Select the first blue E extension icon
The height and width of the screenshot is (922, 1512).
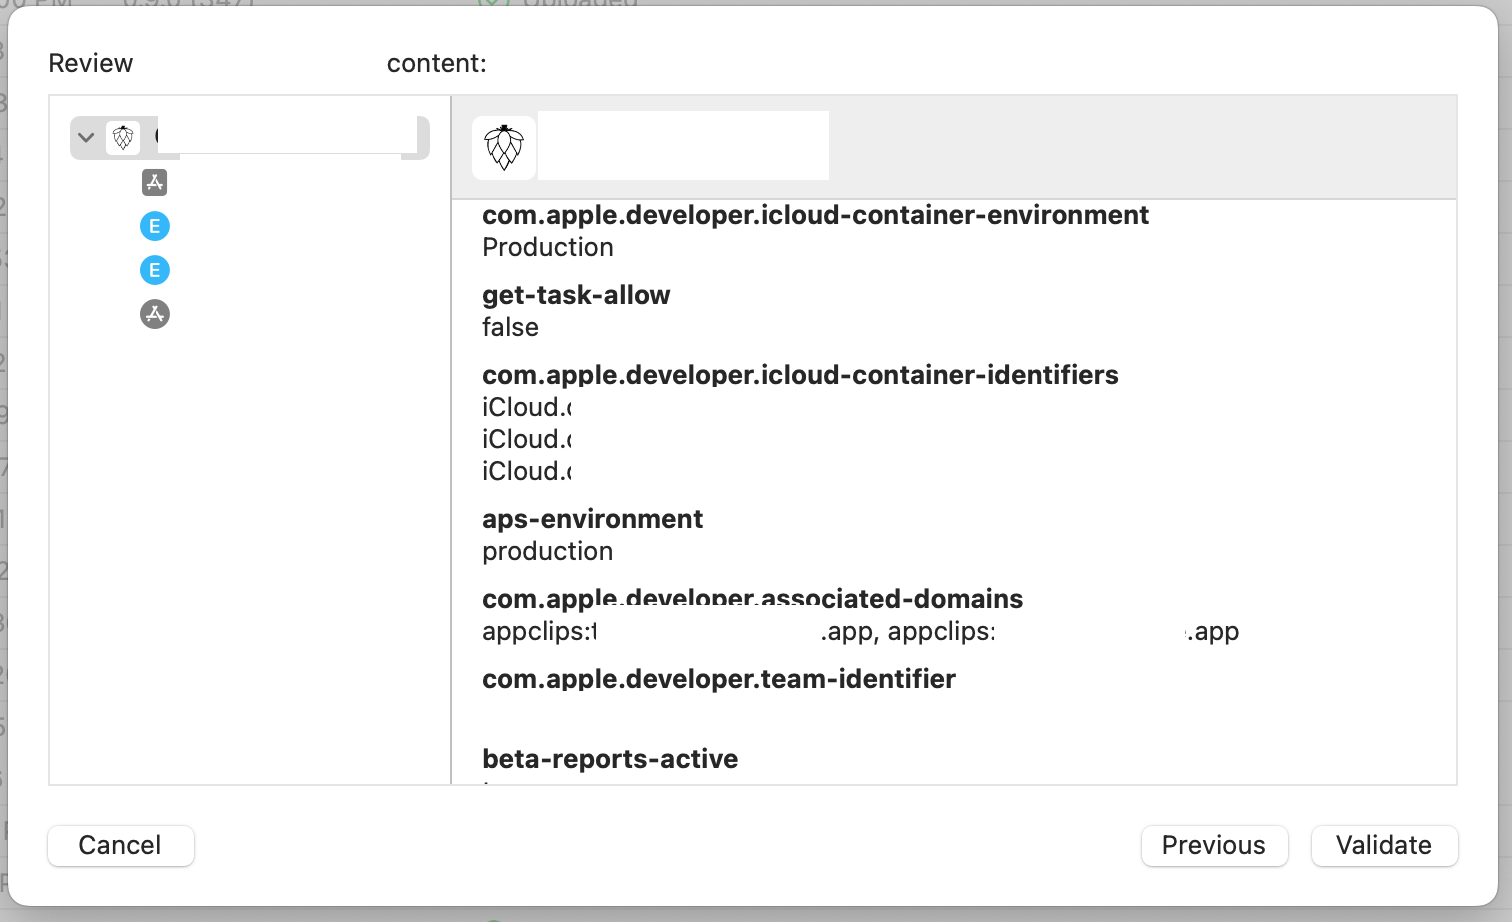pyautogui.click(x=154, y=226)
